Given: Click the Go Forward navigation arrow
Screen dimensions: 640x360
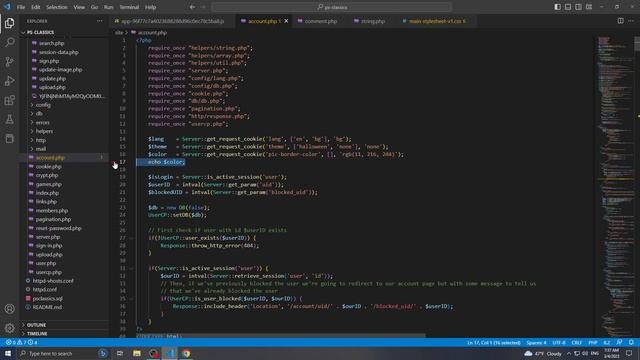Looking at the screenshot, I should 203,7.
